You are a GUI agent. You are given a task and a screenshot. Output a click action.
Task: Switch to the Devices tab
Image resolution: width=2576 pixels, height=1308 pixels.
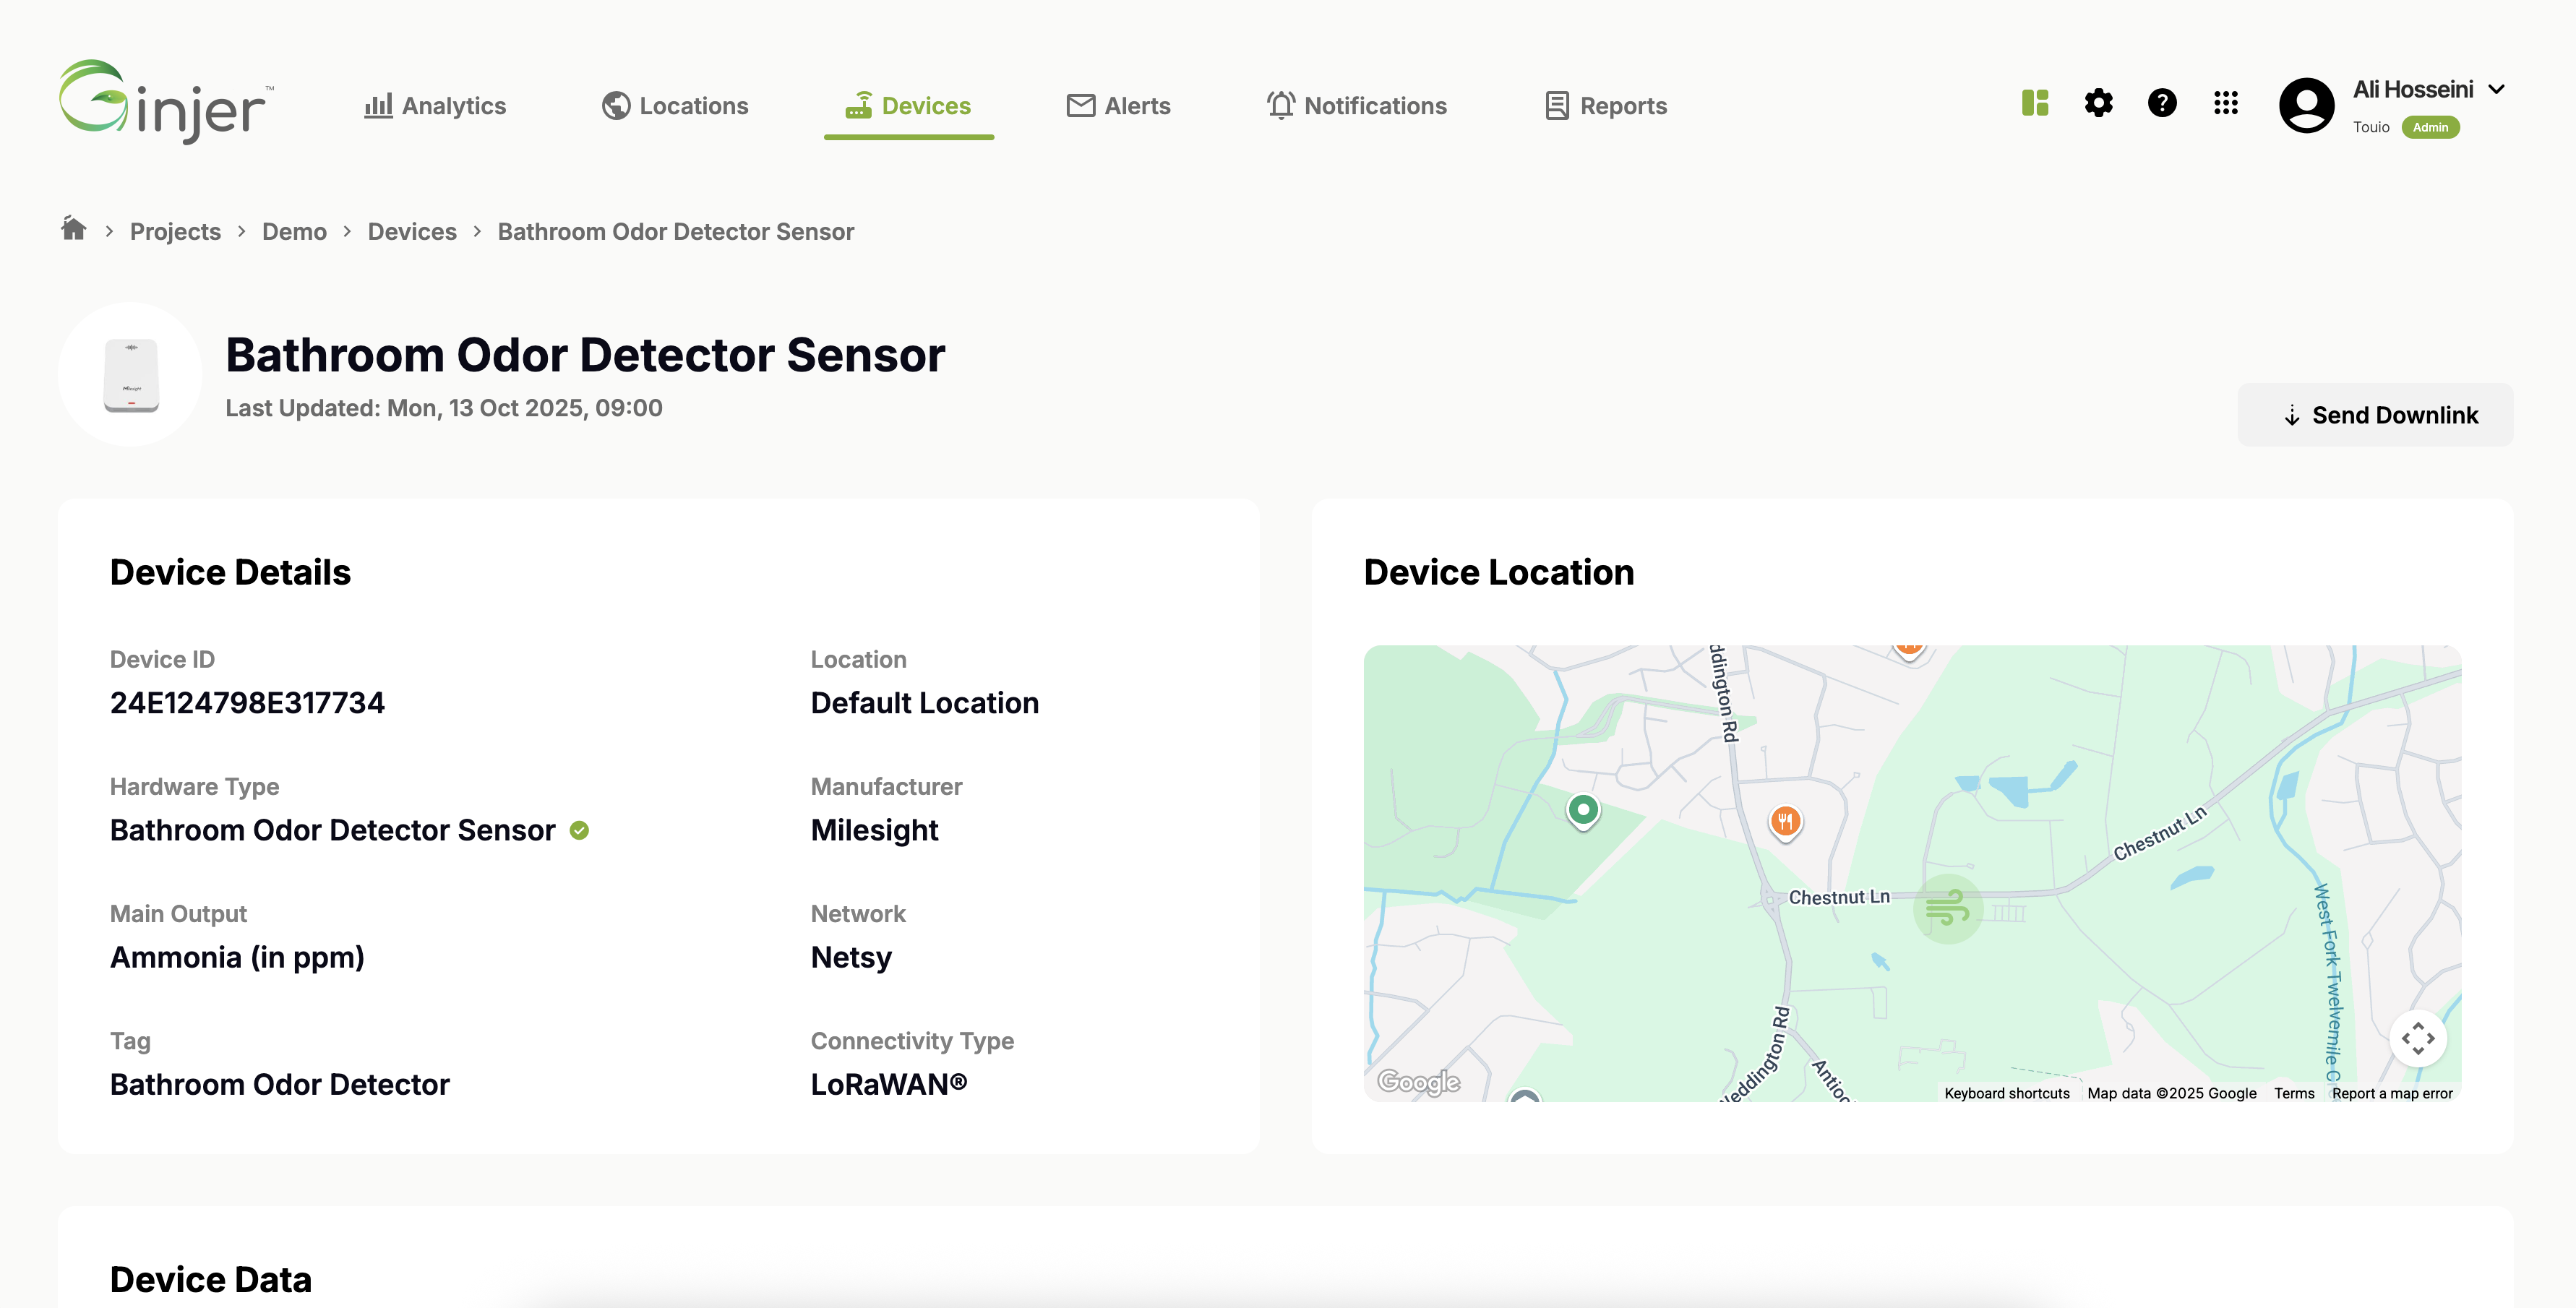(x=908, y=105)
